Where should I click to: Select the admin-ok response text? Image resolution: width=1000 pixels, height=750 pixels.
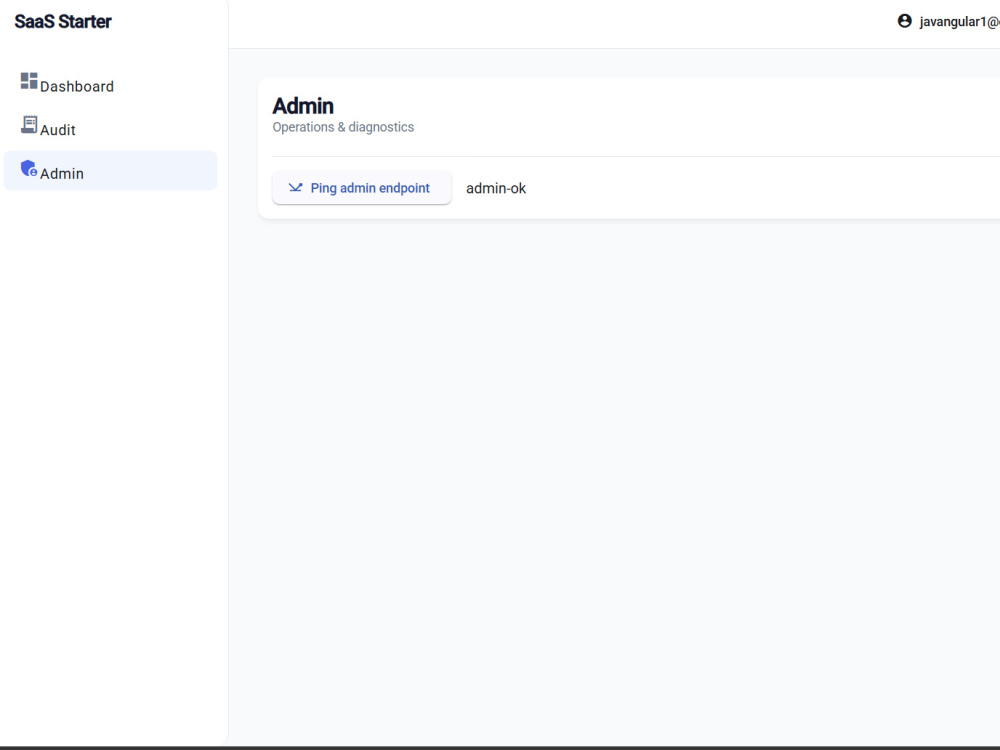pyautogui.click(x=496, y=188)
